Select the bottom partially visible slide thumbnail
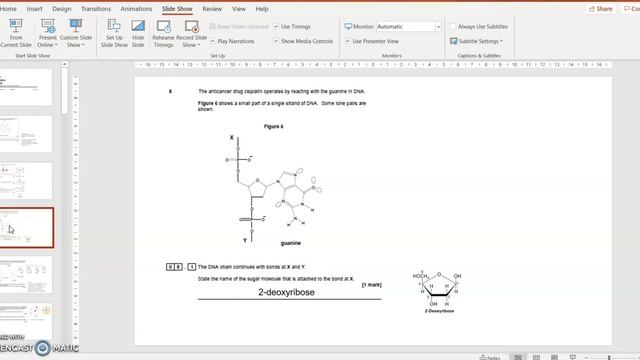 (25, 321)
